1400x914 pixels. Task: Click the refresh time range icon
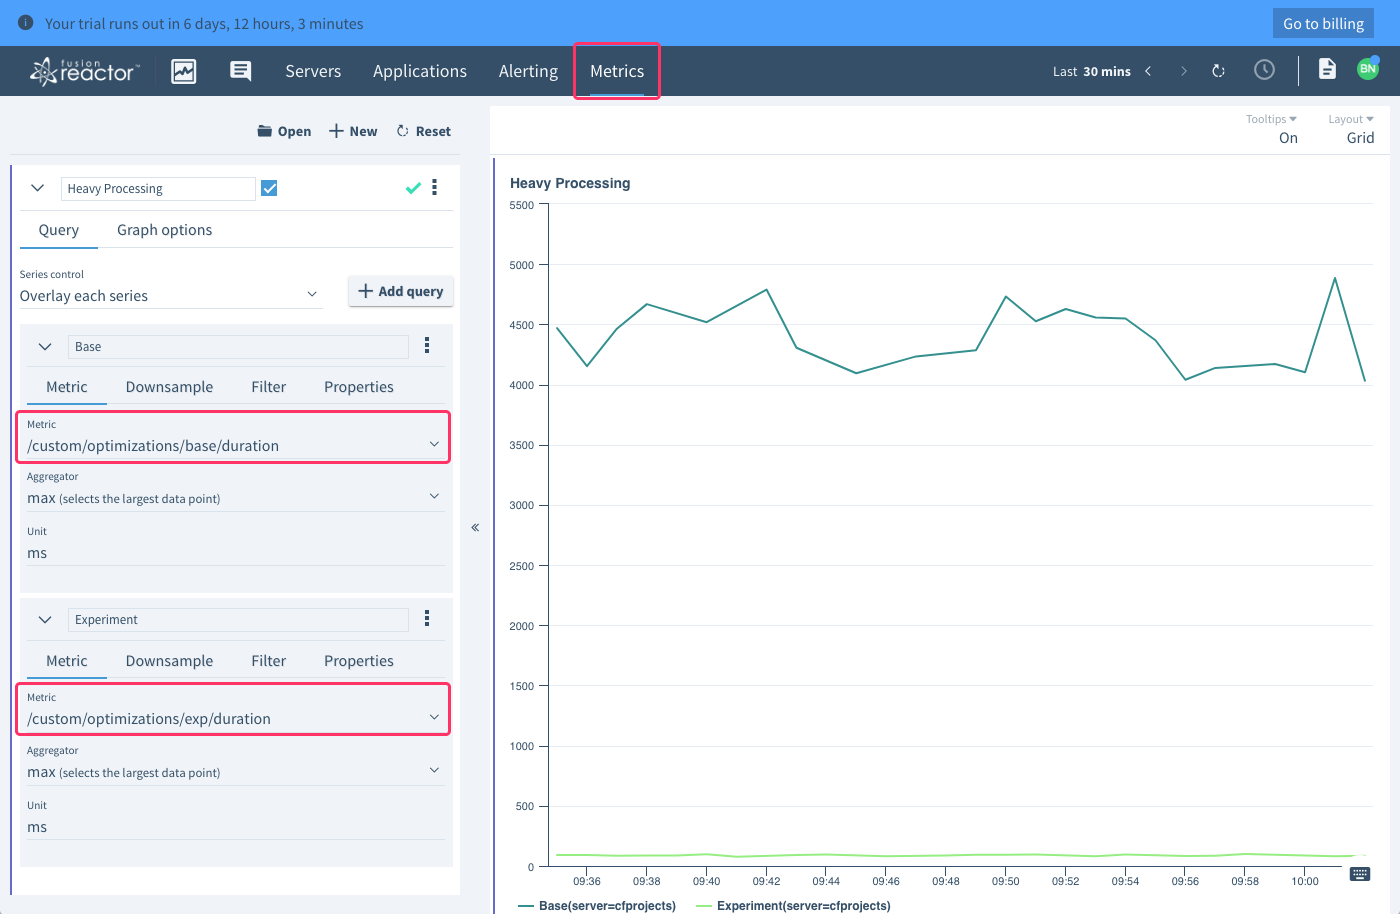click(x=1218, y=71)
